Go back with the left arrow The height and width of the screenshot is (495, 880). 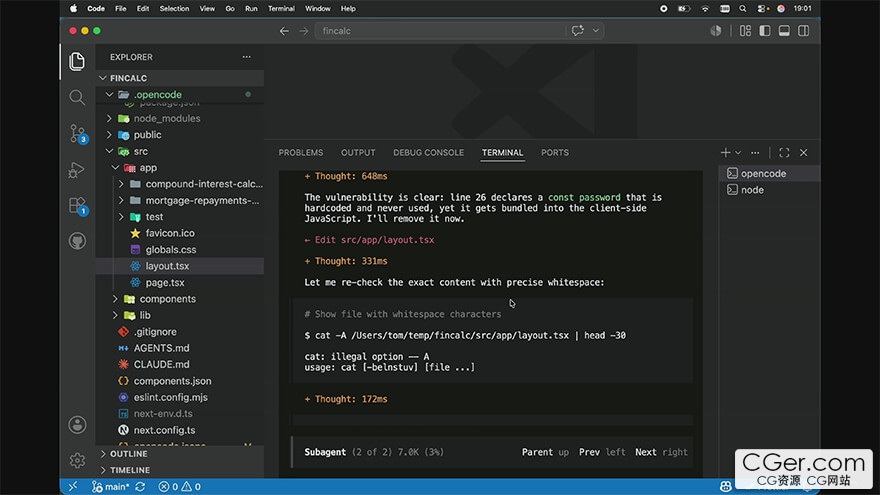(284, 31)
